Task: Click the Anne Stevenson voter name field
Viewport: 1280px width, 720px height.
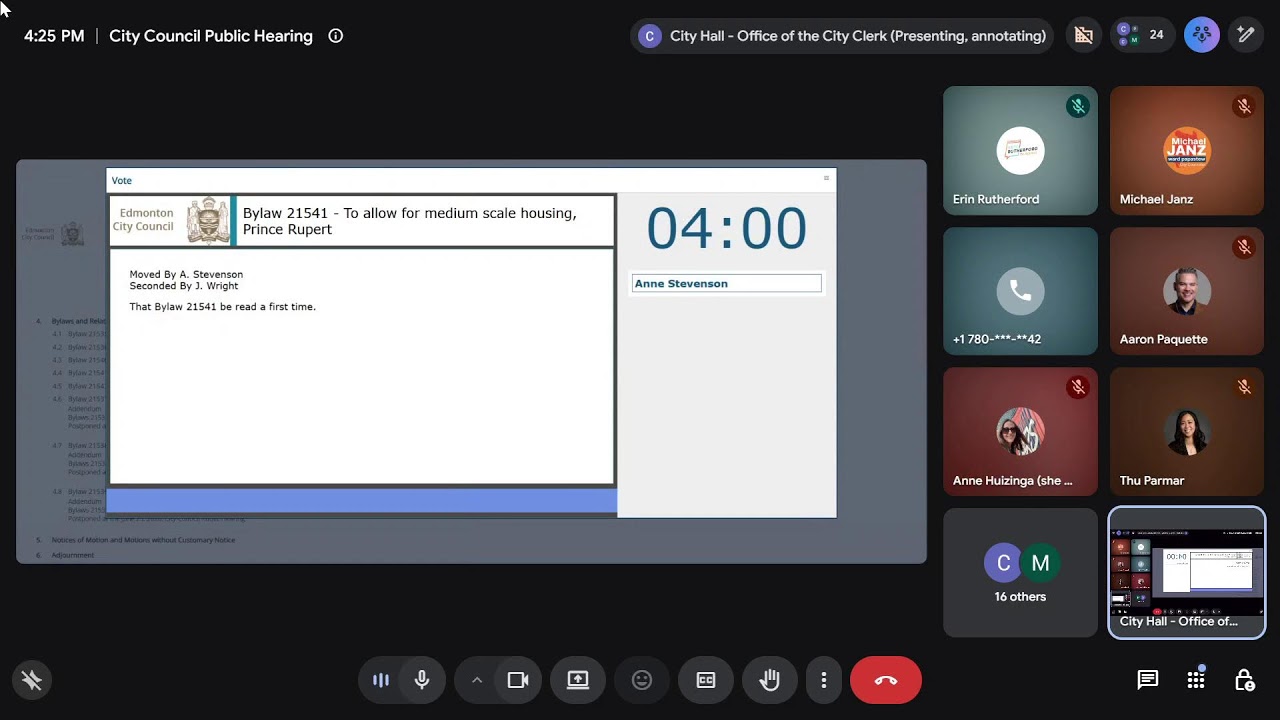Action: (726, 284)
